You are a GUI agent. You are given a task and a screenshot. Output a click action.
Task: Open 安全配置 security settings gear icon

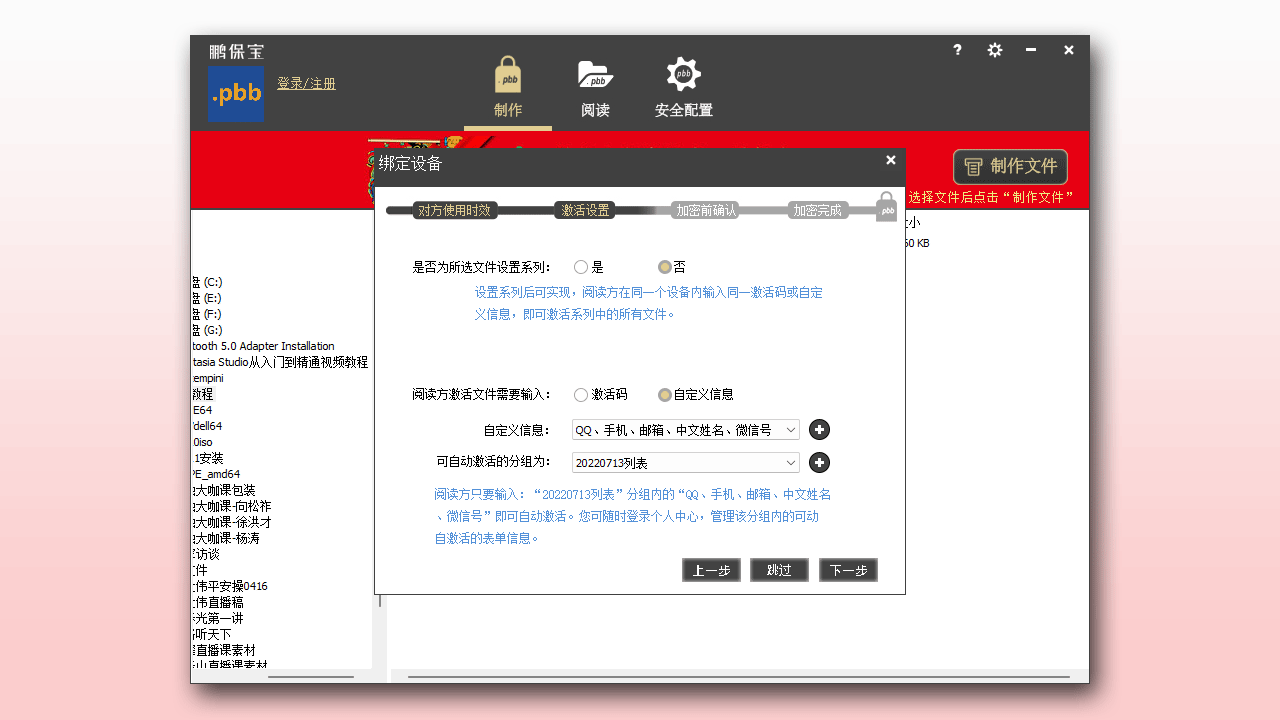(683, 73)
